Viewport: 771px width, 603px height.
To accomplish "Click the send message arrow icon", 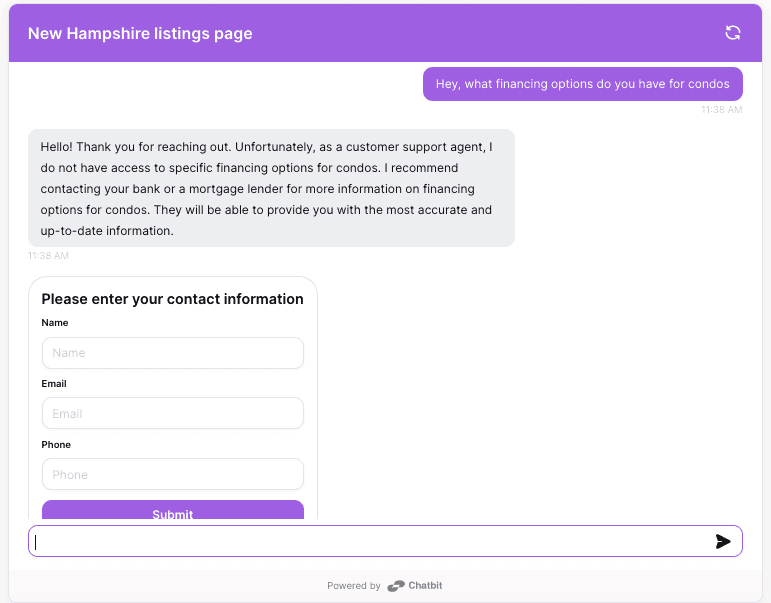I will point(723,541).
